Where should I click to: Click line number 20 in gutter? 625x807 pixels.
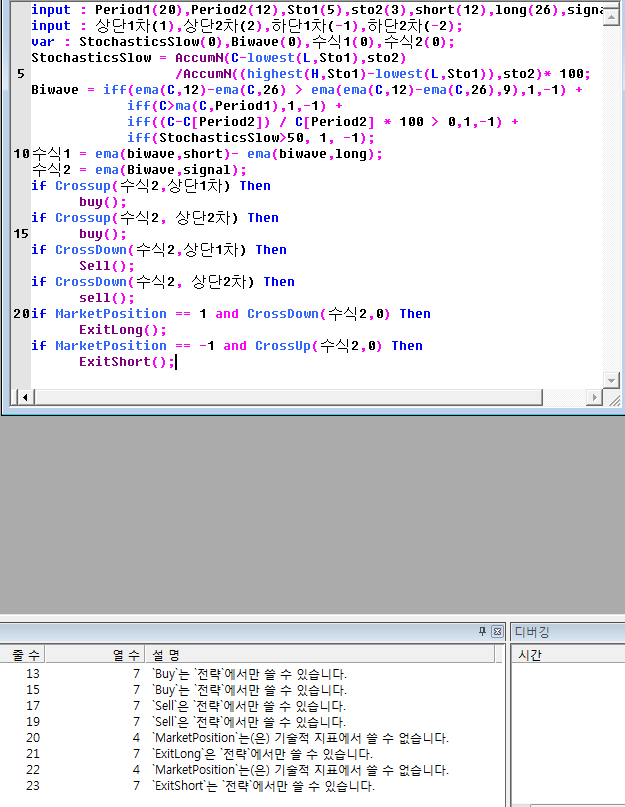(22, 313)
